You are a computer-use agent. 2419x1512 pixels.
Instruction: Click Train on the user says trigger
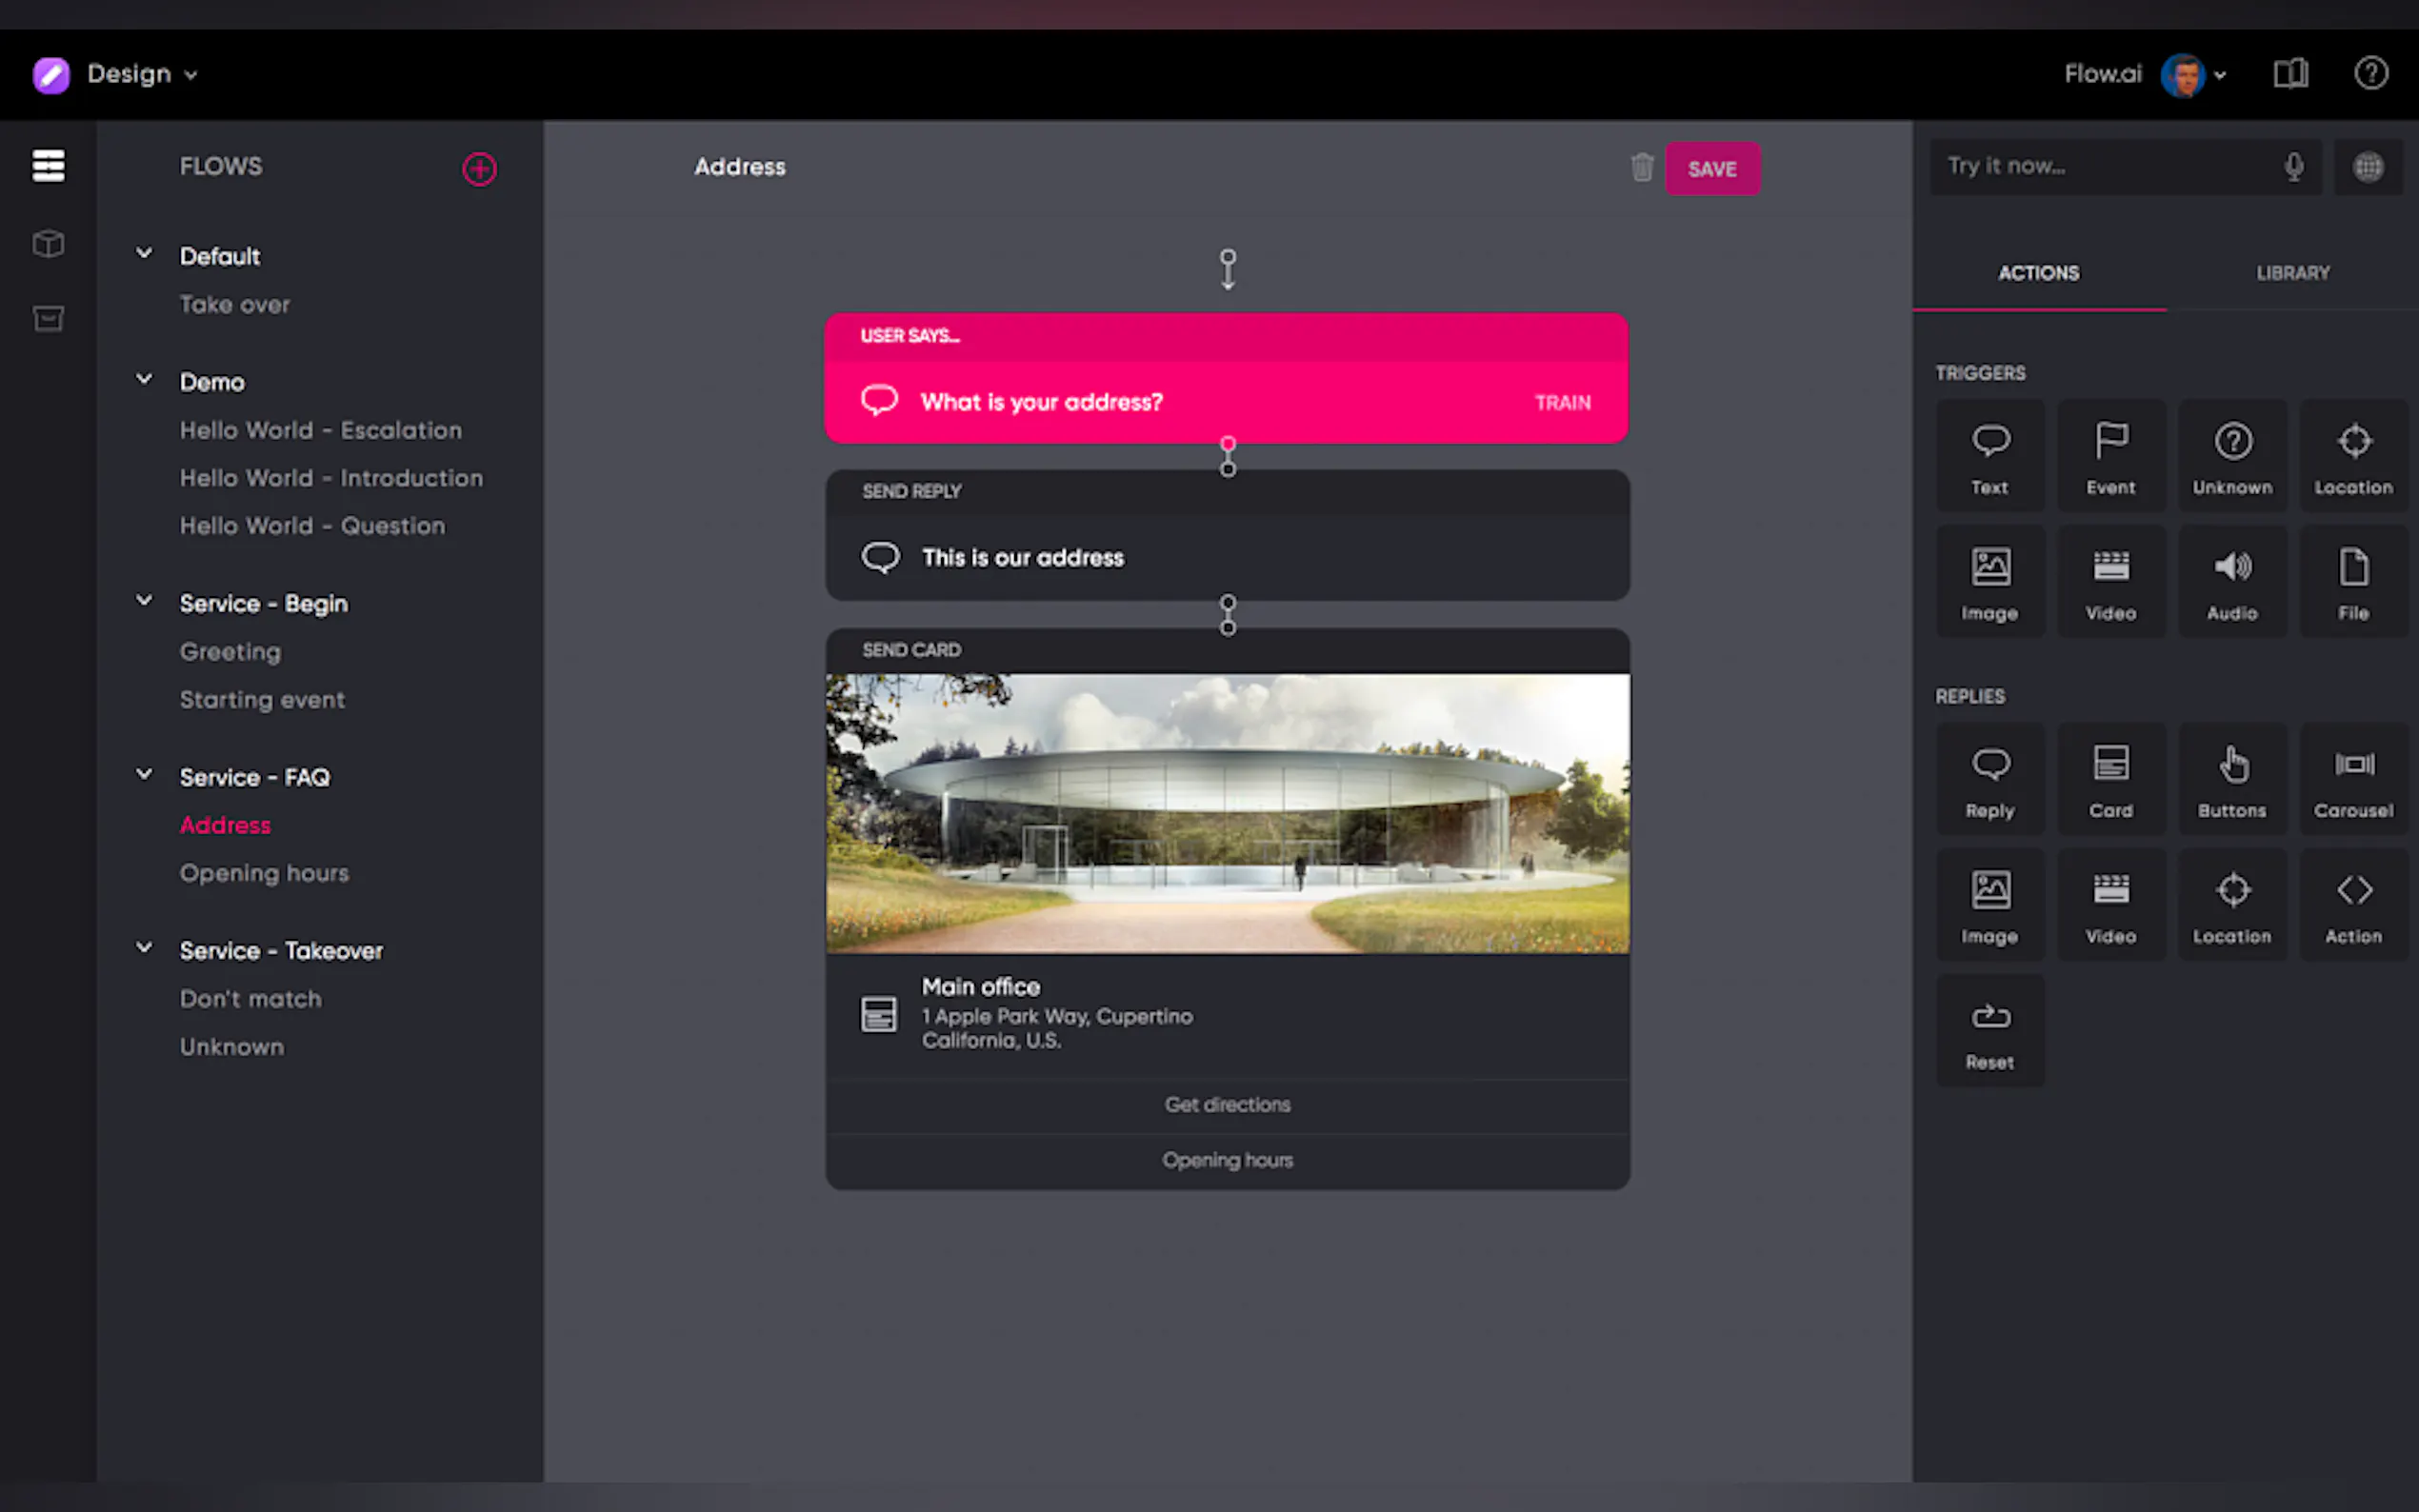tap(1562, 403)
